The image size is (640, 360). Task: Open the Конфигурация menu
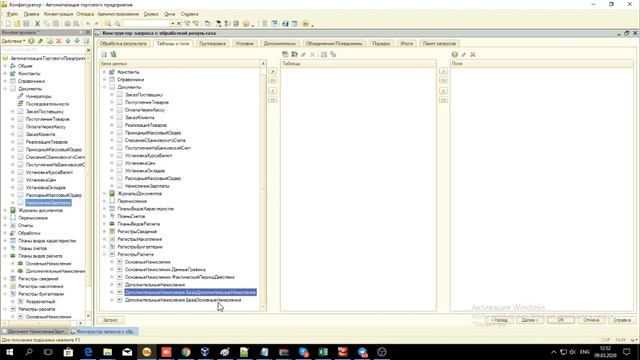tap(58, 14)
